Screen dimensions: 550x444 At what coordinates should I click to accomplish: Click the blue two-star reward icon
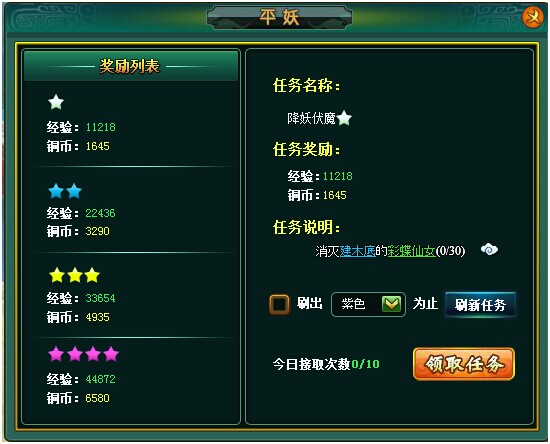pos(65,191)
